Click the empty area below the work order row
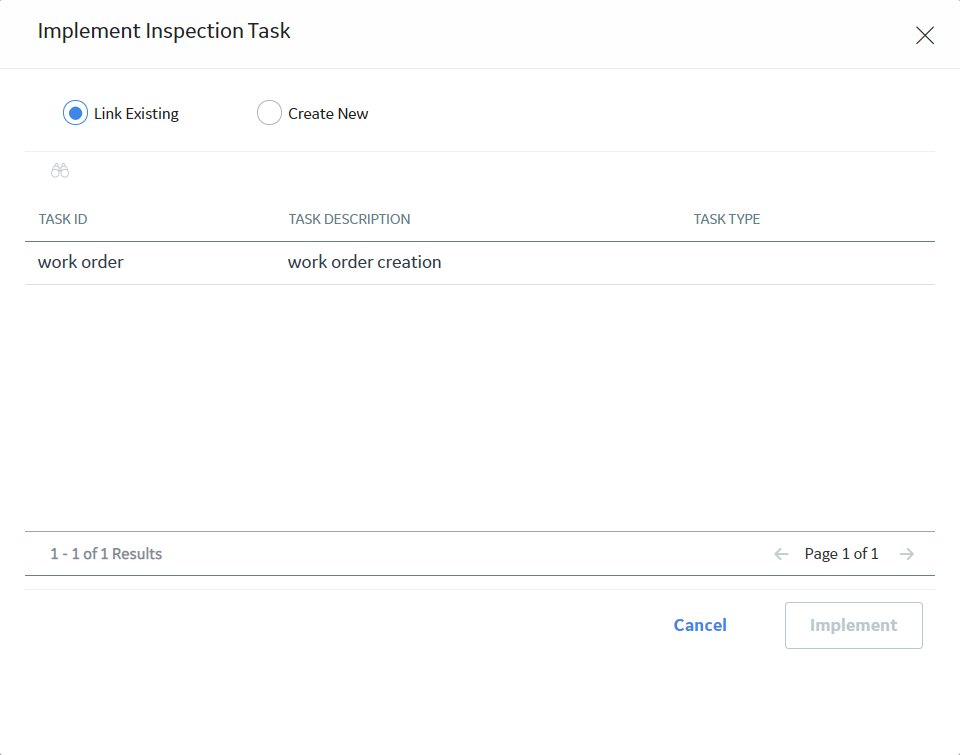This screenshot has height=755, width=960. (480, 407)
